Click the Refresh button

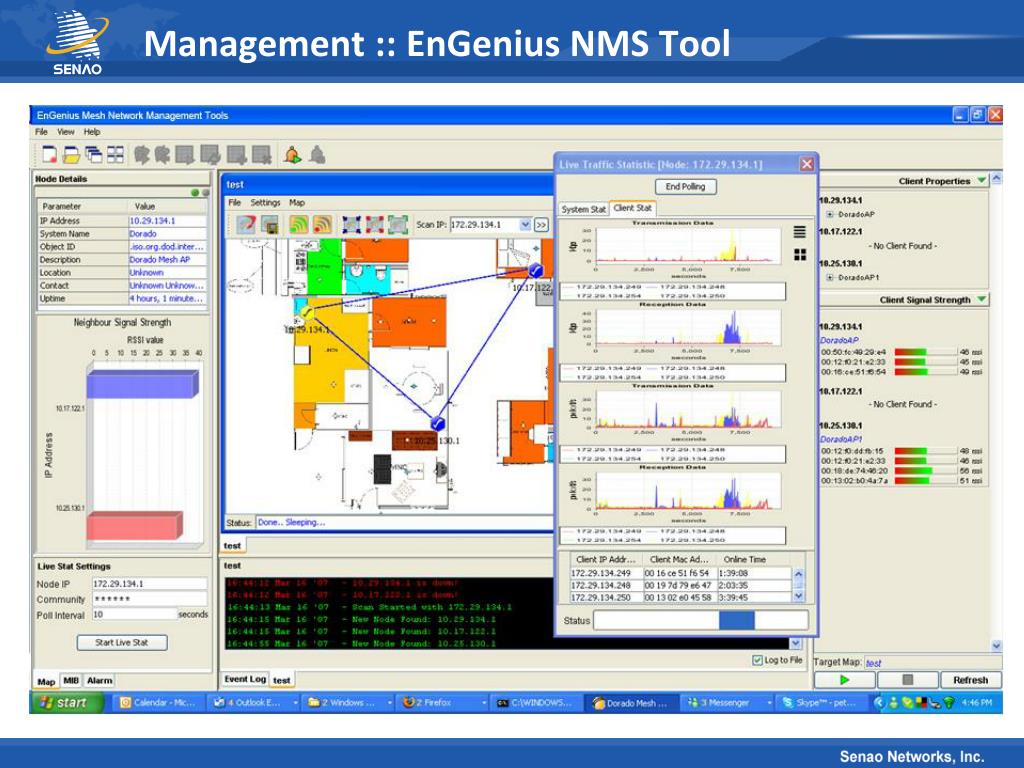point(970,680)
